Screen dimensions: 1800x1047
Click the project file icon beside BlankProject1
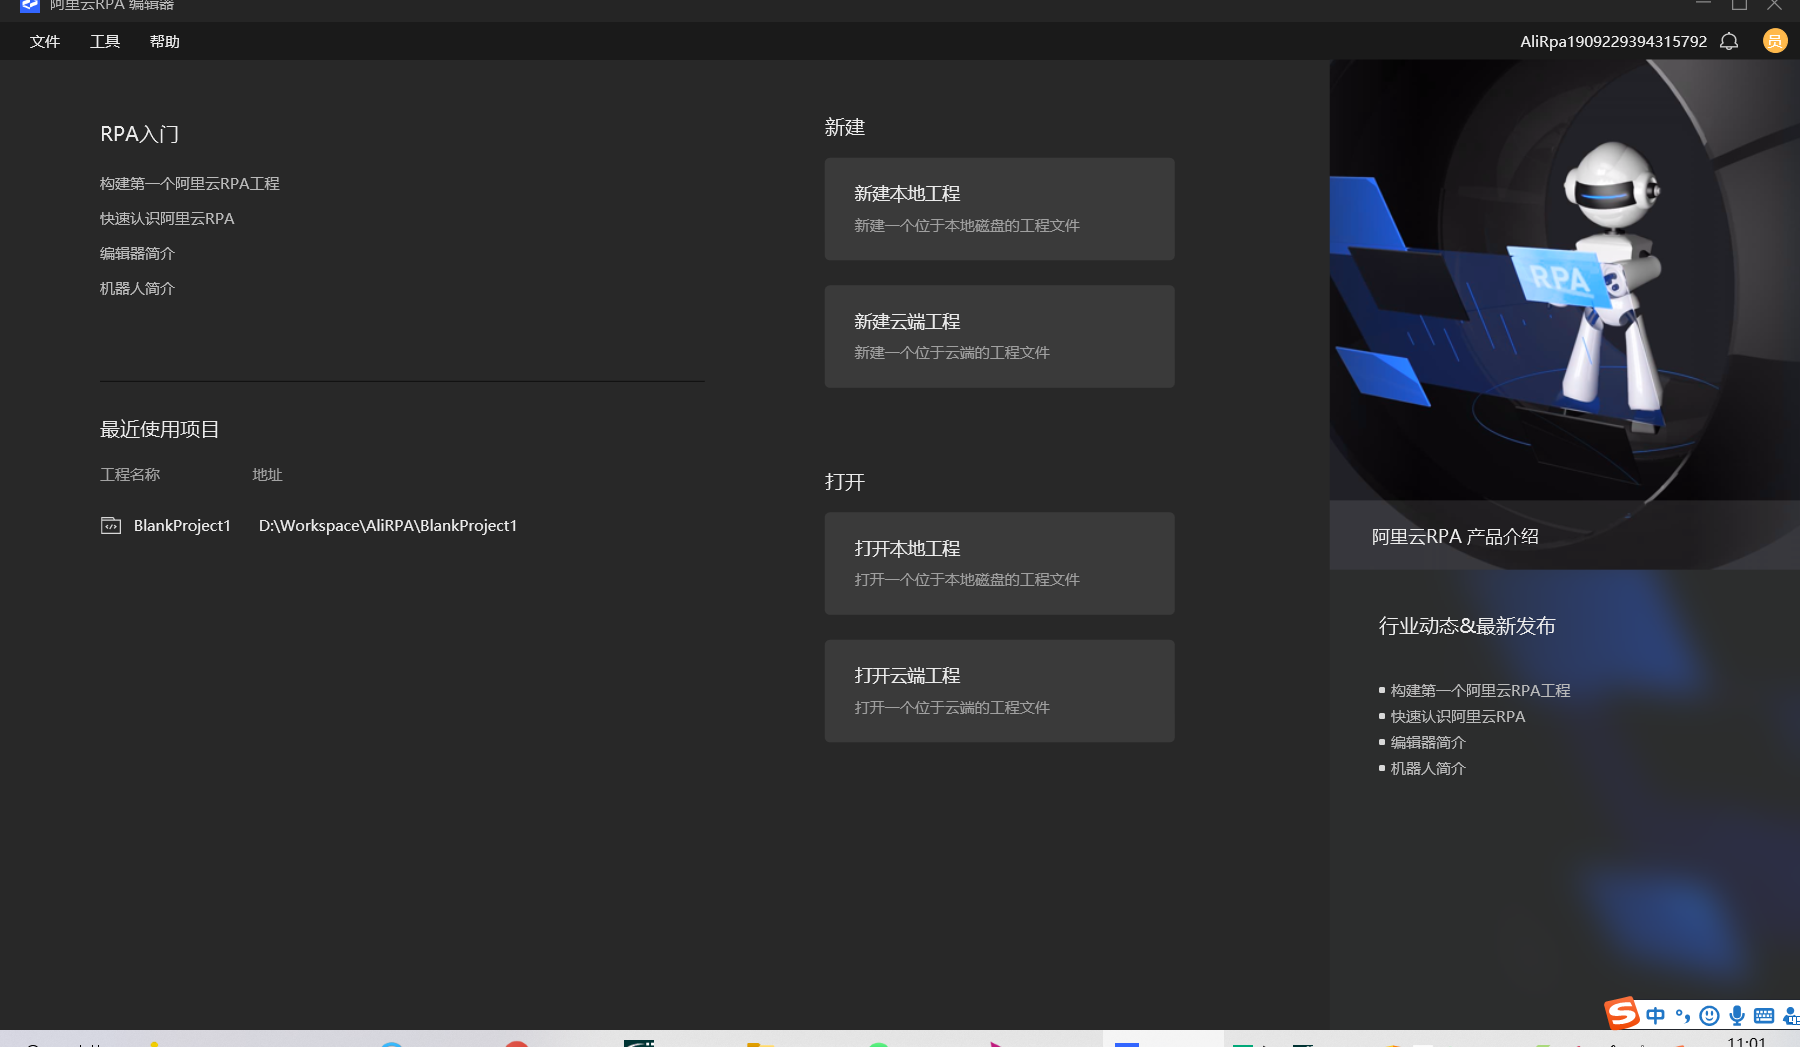click(111, 525)
